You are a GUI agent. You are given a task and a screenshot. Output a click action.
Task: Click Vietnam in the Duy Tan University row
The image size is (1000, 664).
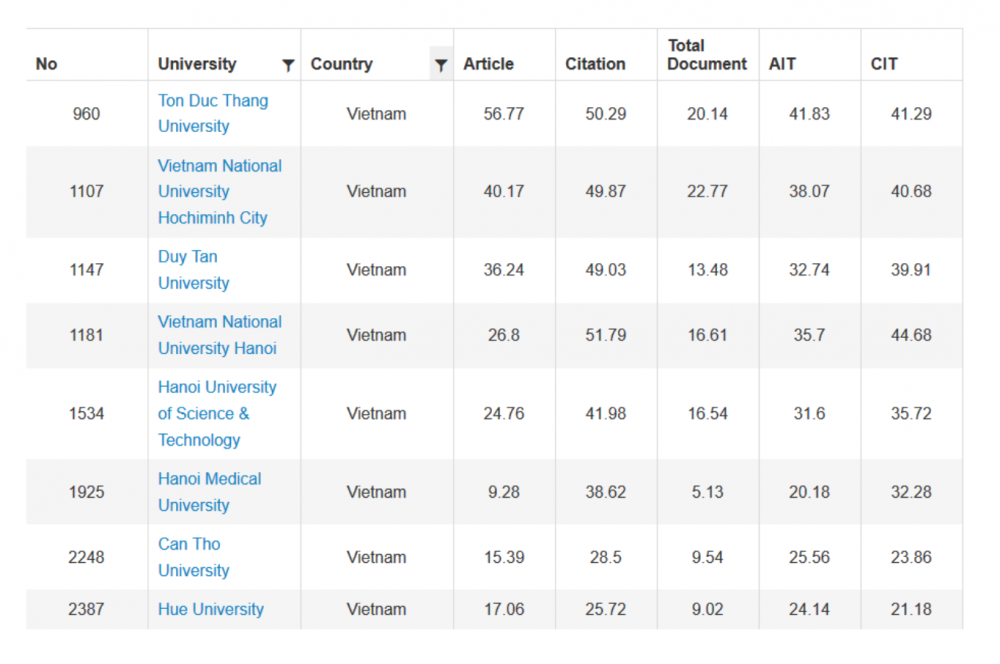(376, 270)
